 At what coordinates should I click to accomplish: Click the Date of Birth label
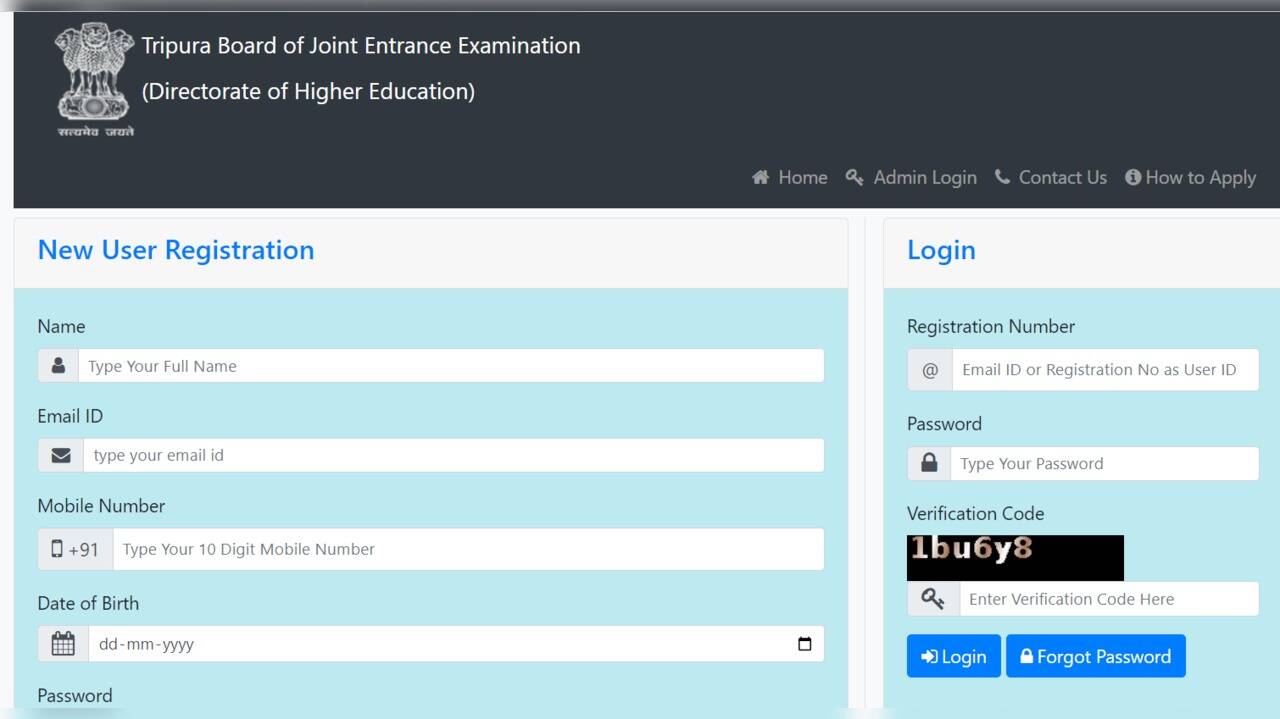point(88,603)
